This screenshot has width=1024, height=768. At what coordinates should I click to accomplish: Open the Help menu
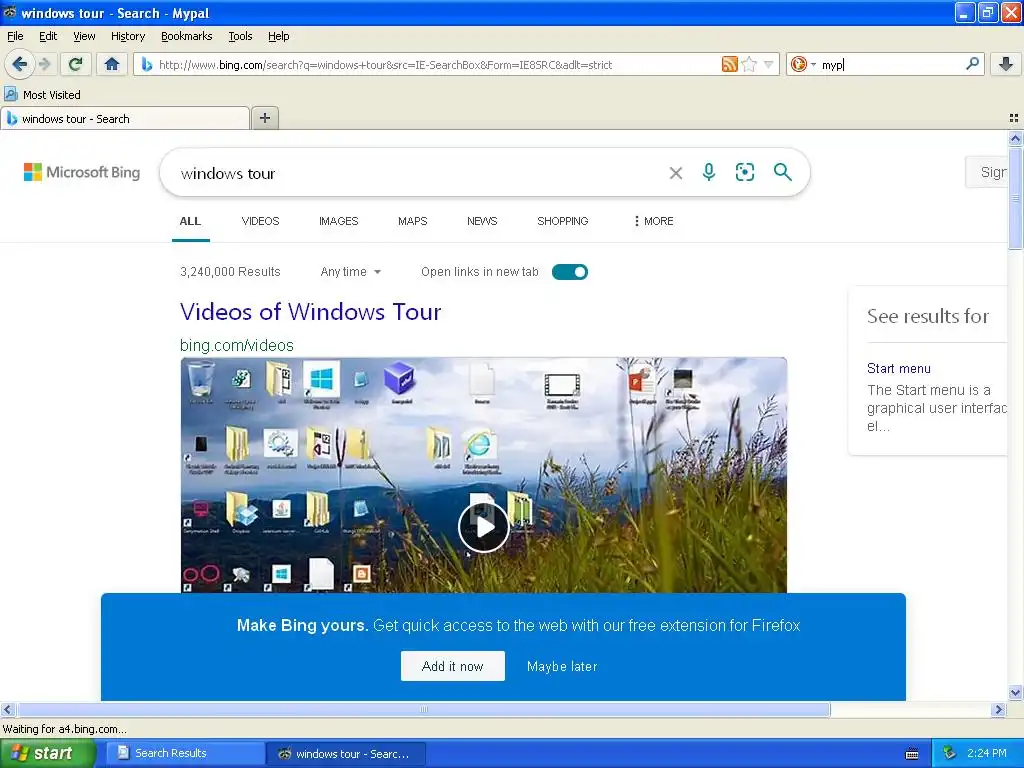pyautogui.click(x=278, y=36)
